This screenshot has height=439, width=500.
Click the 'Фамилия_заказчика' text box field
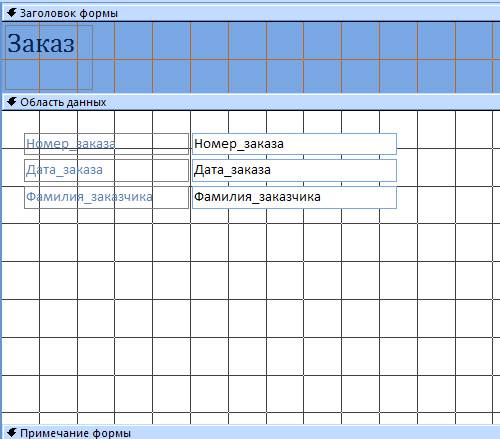(294, 197)
